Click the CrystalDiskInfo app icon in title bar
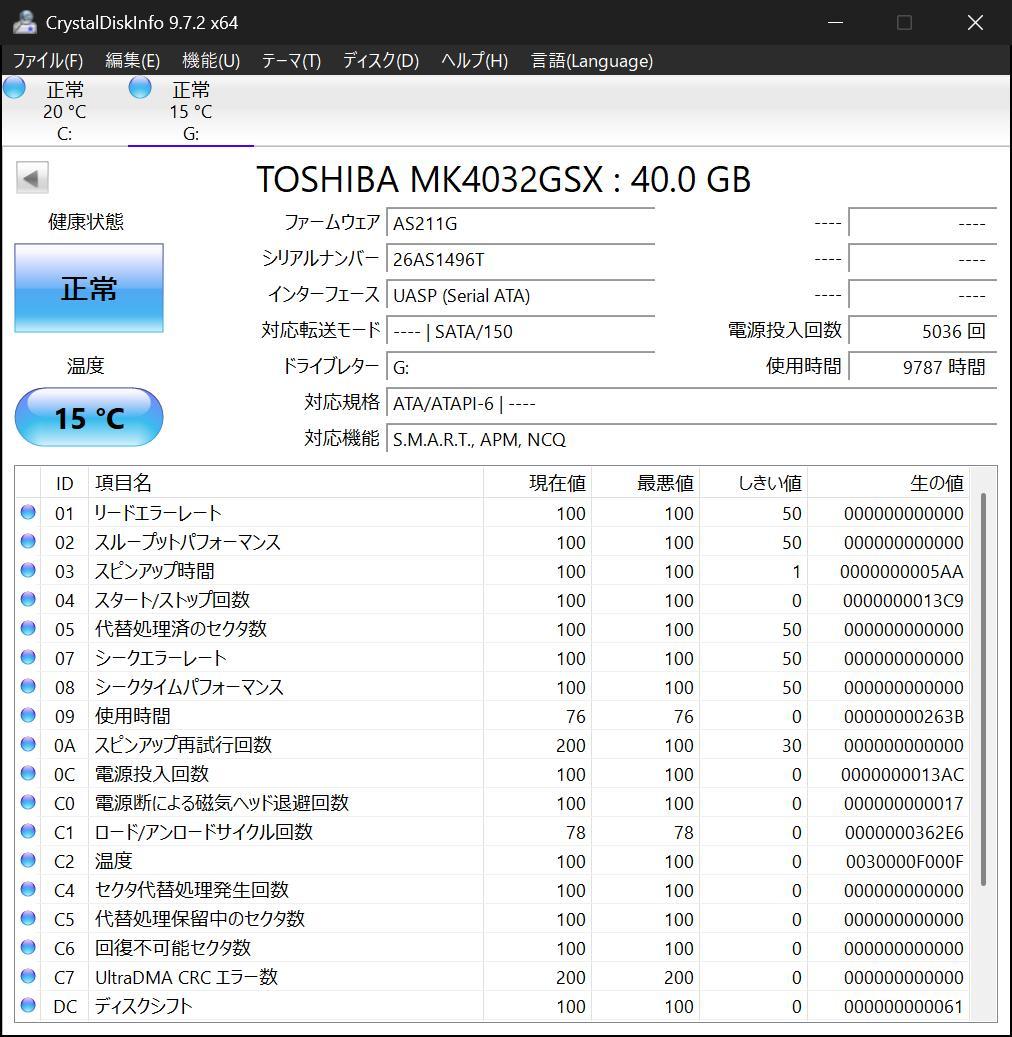The width and height of the screenshot is (1012, 1037). pyautogui.click(x=24, y=22)
